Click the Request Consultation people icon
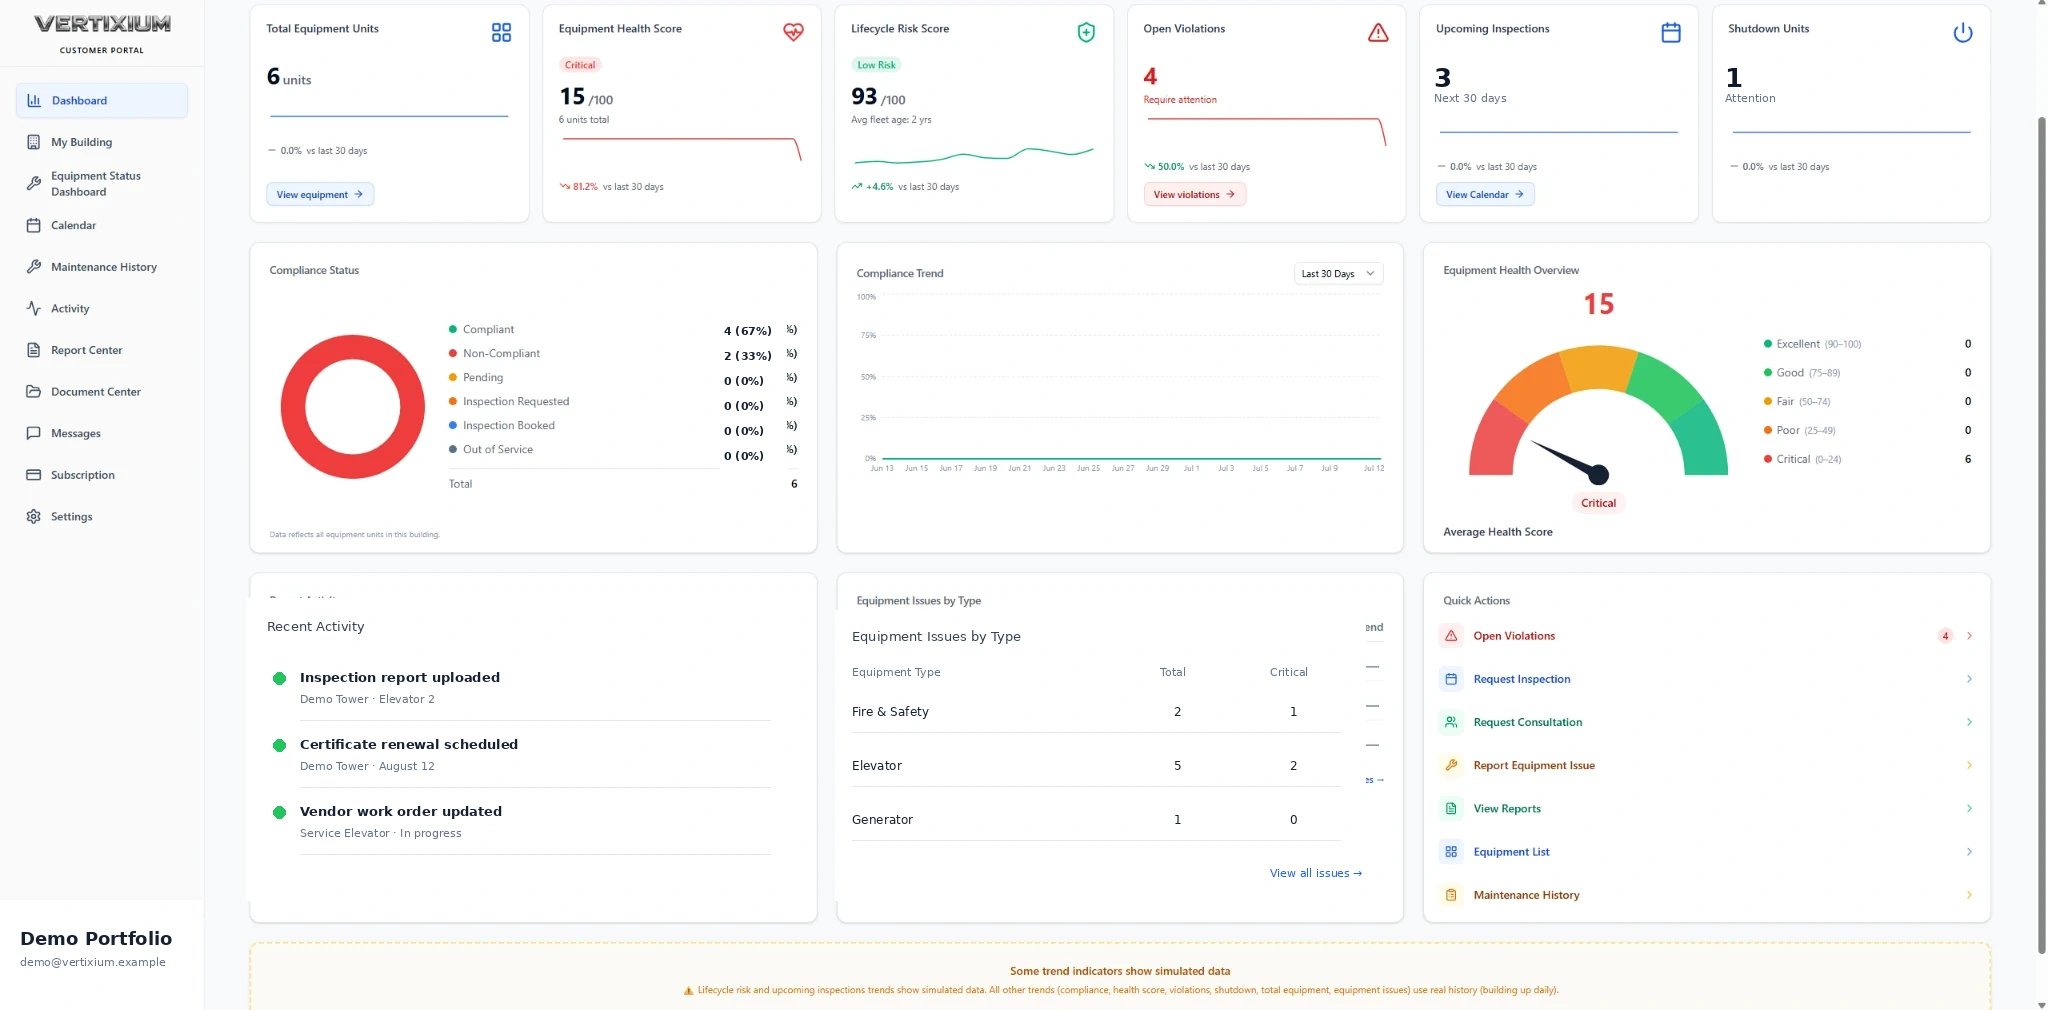The height and width of the screenshot is (1010, 2048). pyautogui.click(x=1451, y=722)
